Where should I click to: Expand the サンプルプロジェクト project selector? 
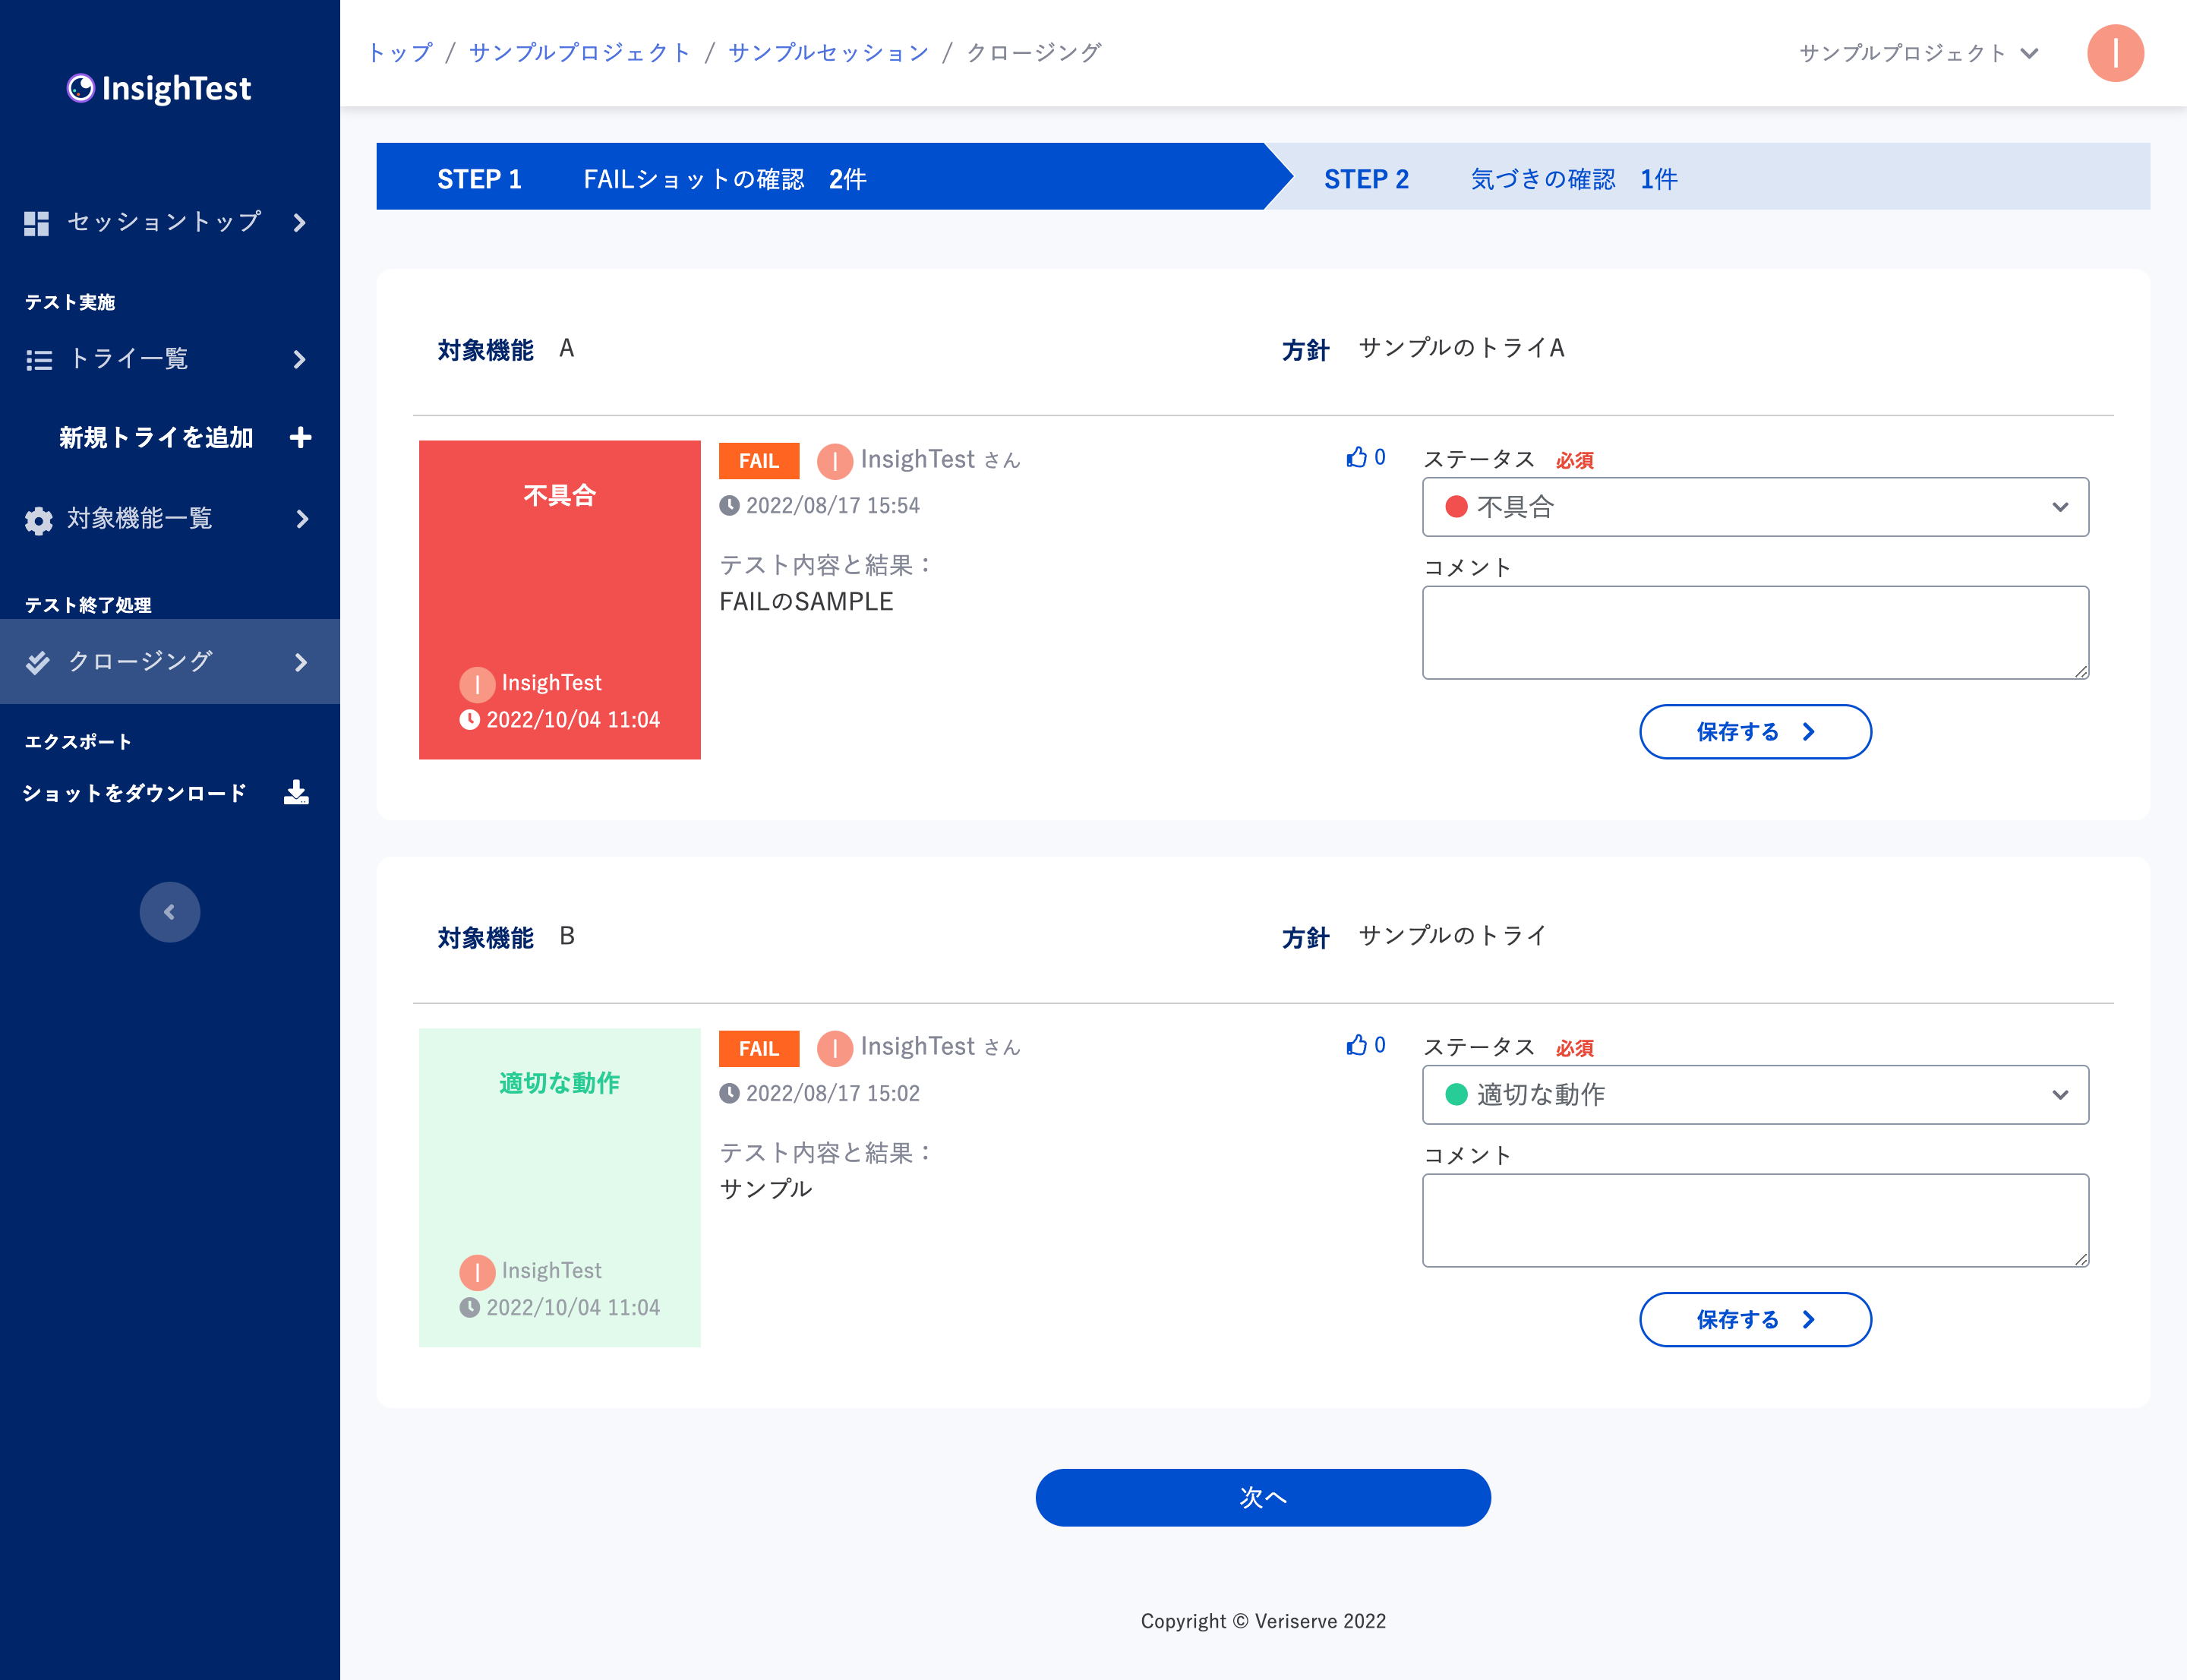pos(1917,53)
